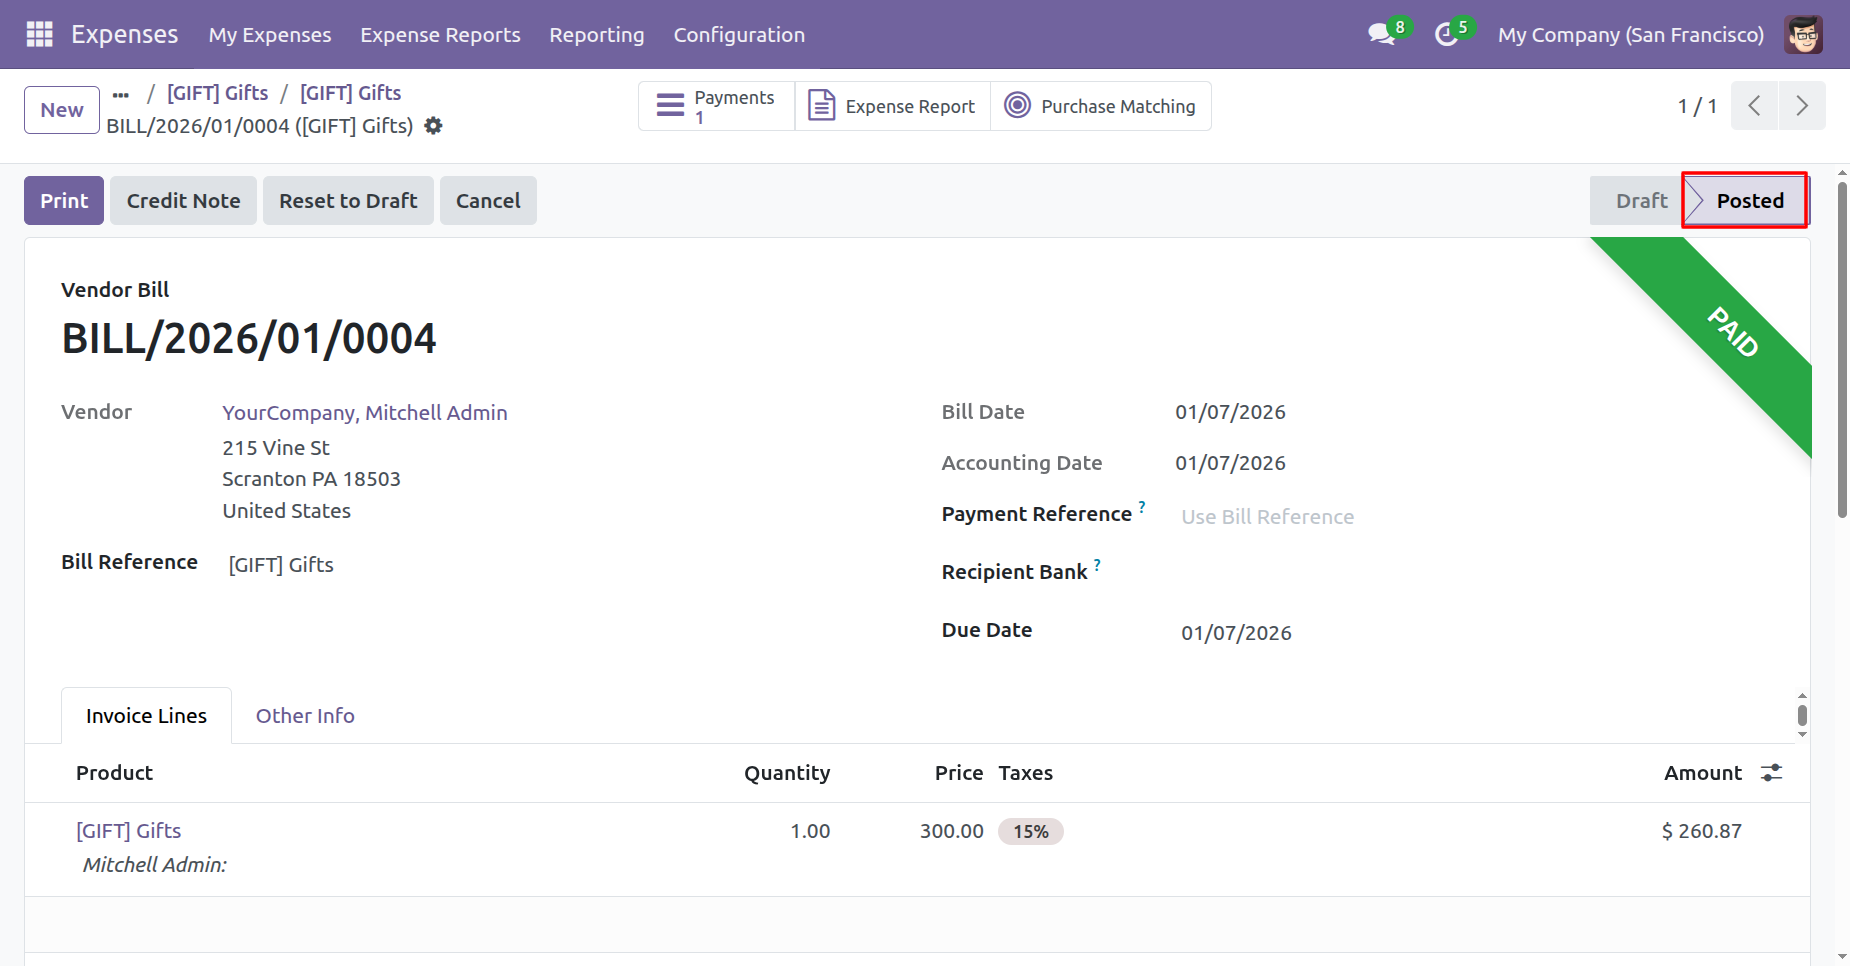The height and width of the screenshot is (966, 1850).
Task: Open the Configuration menu
Action: coord(738,35)
